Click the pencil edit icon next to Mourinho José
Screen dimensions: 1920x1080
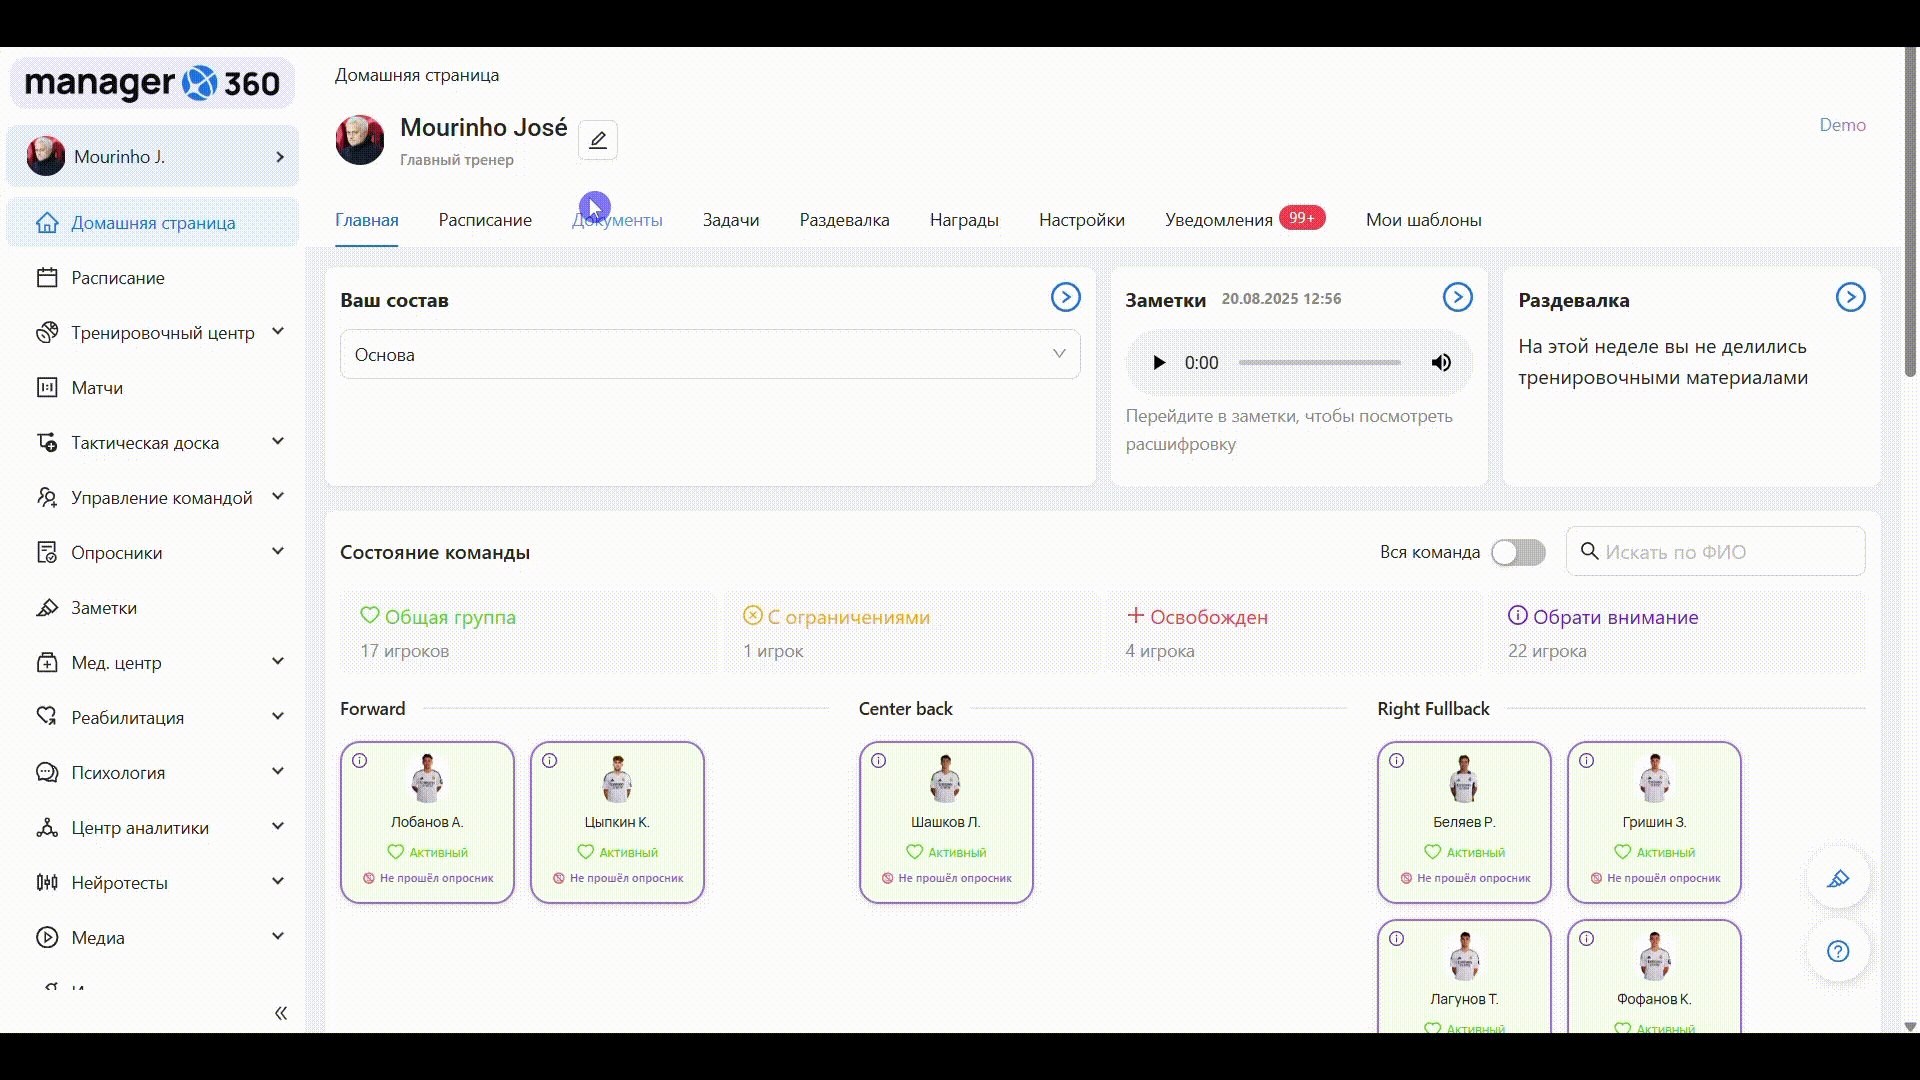(x=597, y=140)
